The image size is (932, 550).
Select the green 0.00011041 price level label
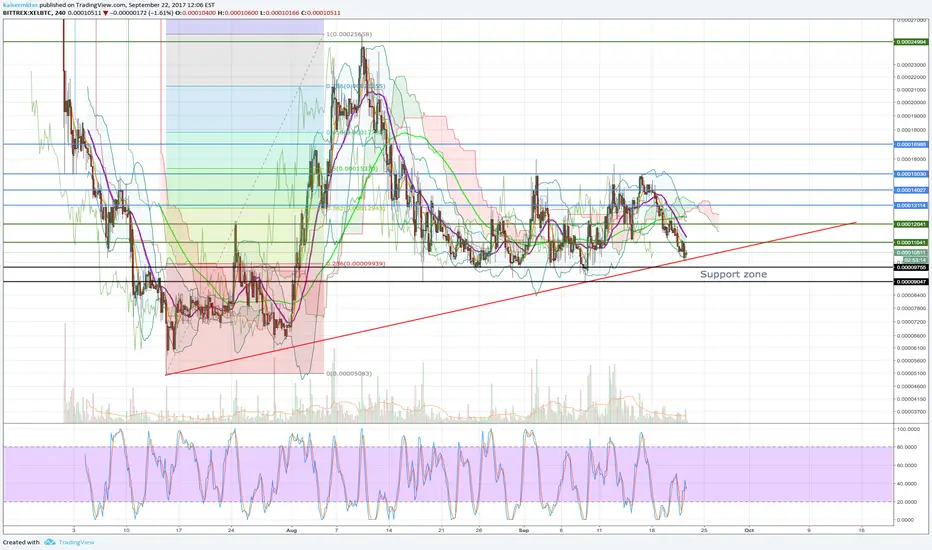(911, 243)
